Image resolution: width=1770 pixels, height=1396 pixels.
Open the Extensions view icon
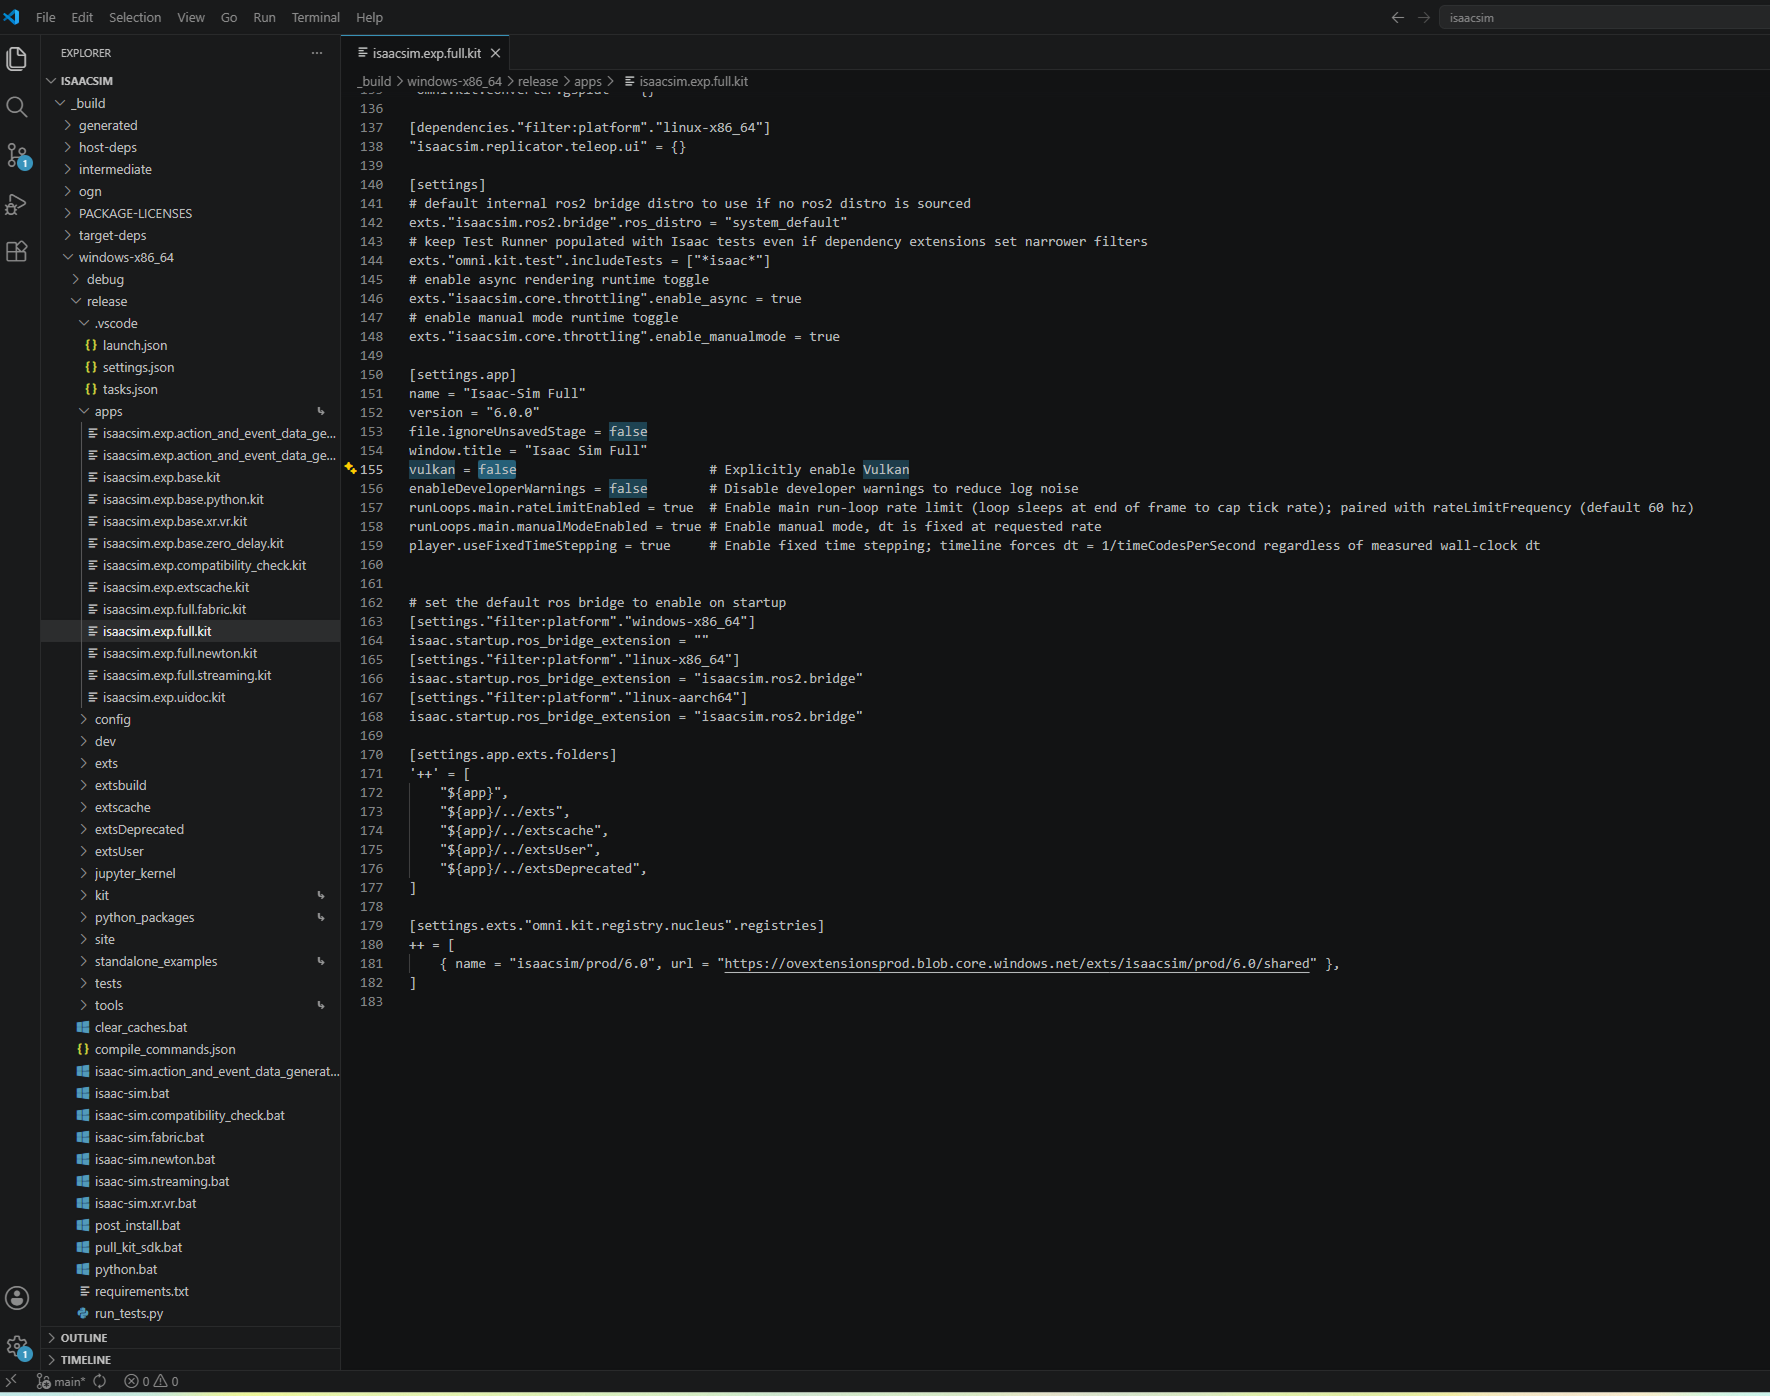17,251
